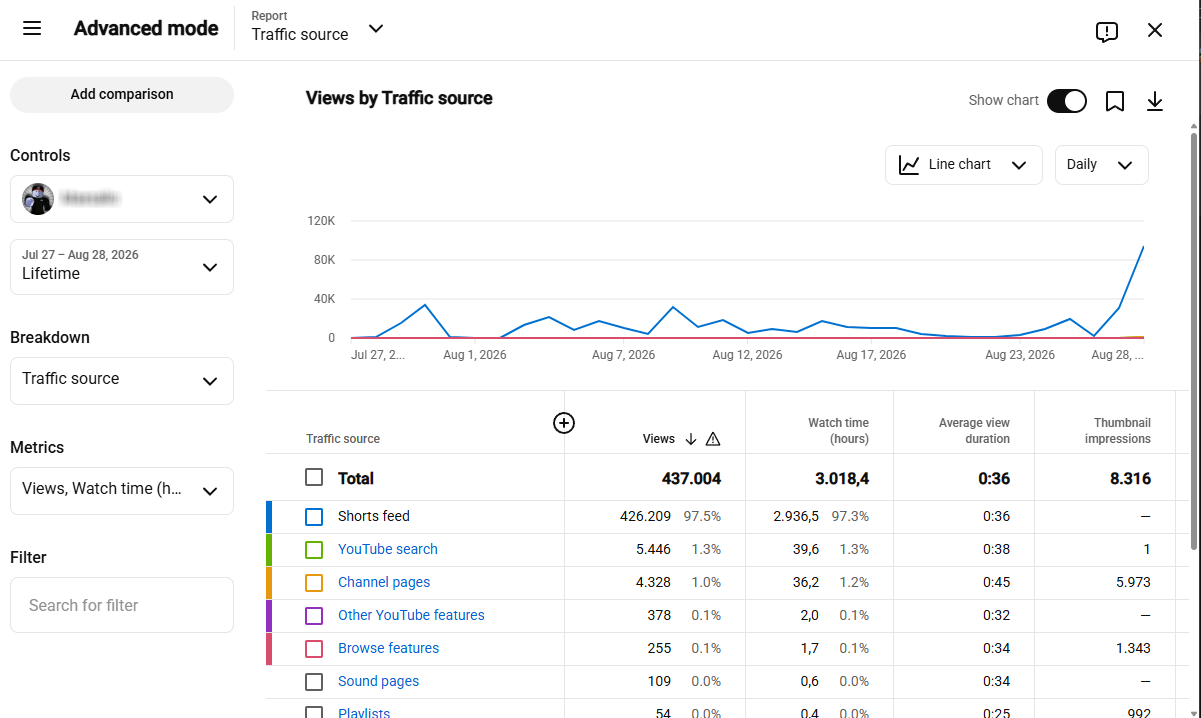
Task: Turn off the Show chart toggle
Action: pyautogui.click(x=1067, y=101)
